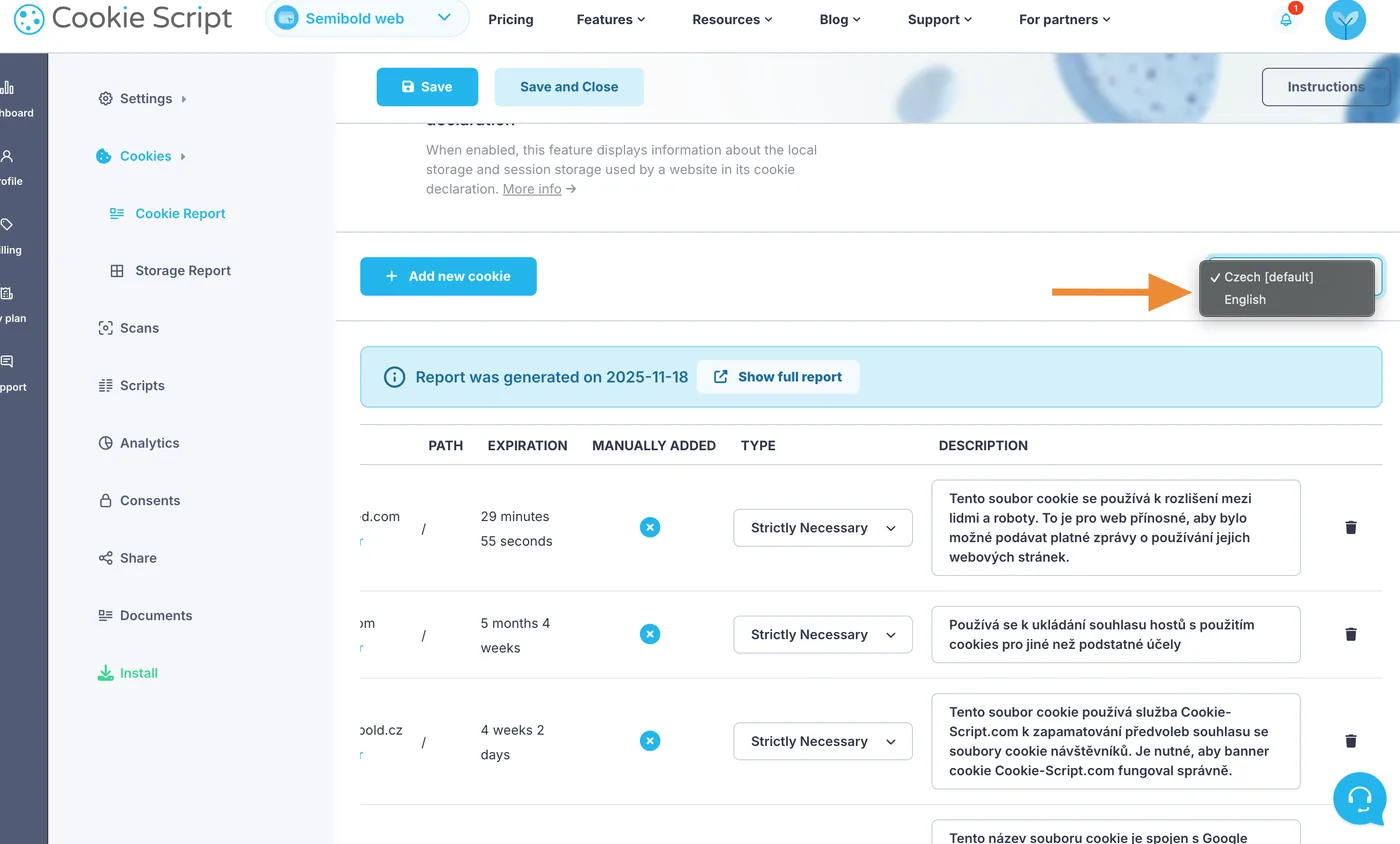Open Storage Report in sidebar
The width and height of the screenshot is (1400, 844).
pos(170,271)
